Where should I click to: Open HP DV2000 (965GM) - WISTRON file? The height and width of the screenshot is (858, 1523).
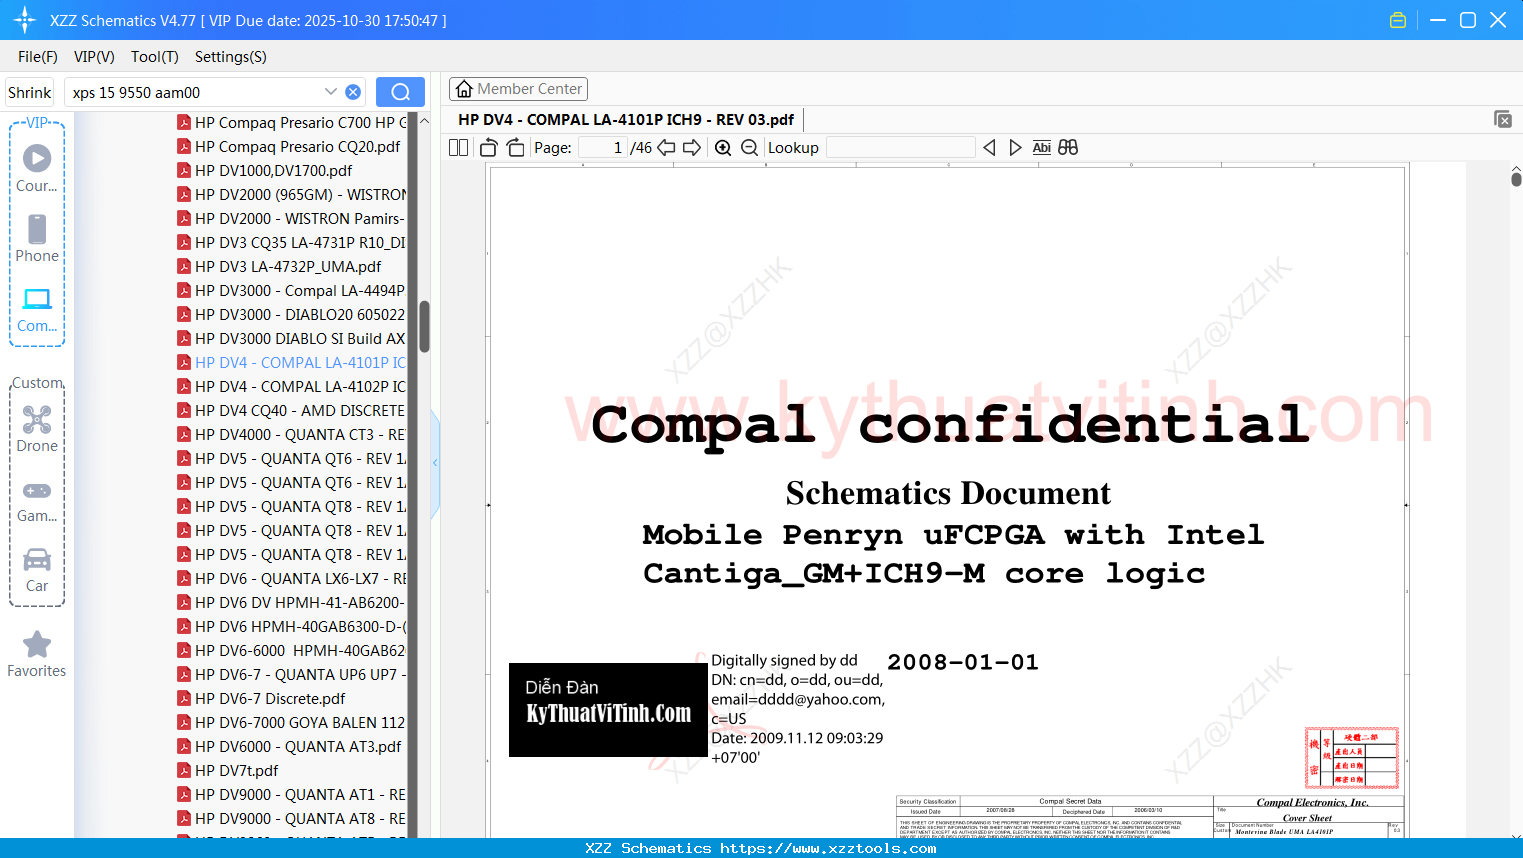tap(290, 195)
